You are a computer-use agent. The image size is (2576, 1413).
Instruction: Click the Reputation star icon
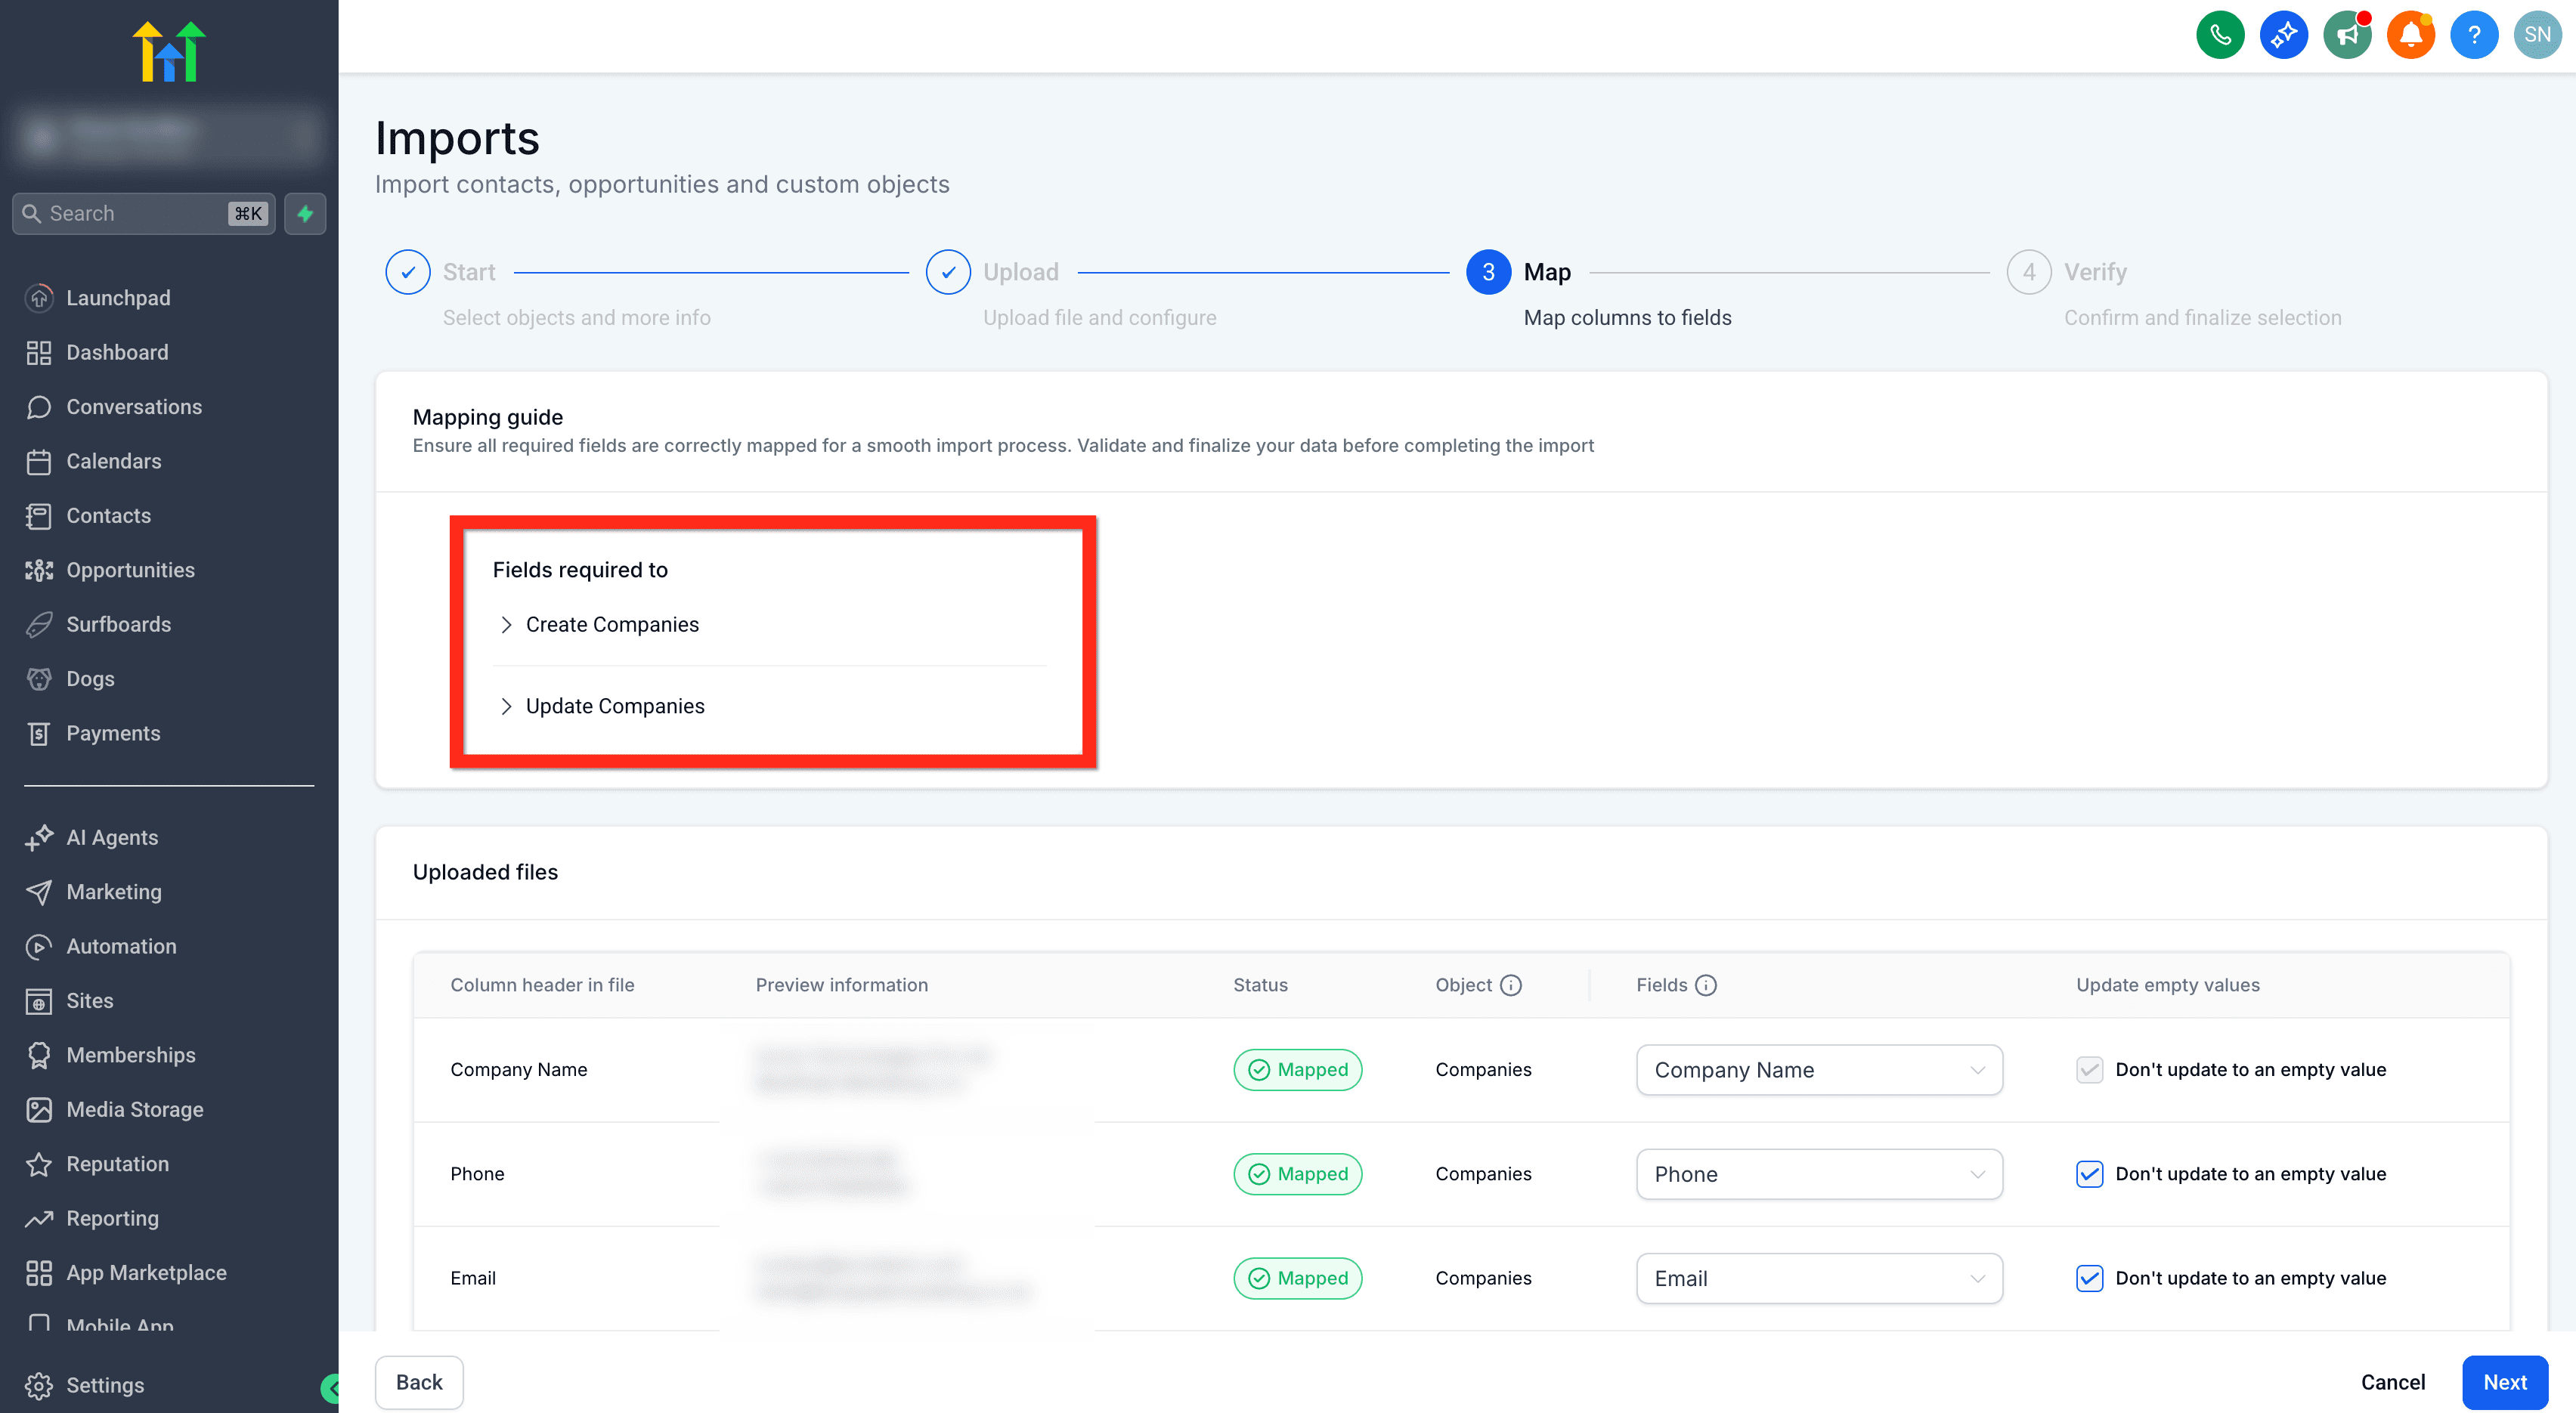pos(39,1164)
